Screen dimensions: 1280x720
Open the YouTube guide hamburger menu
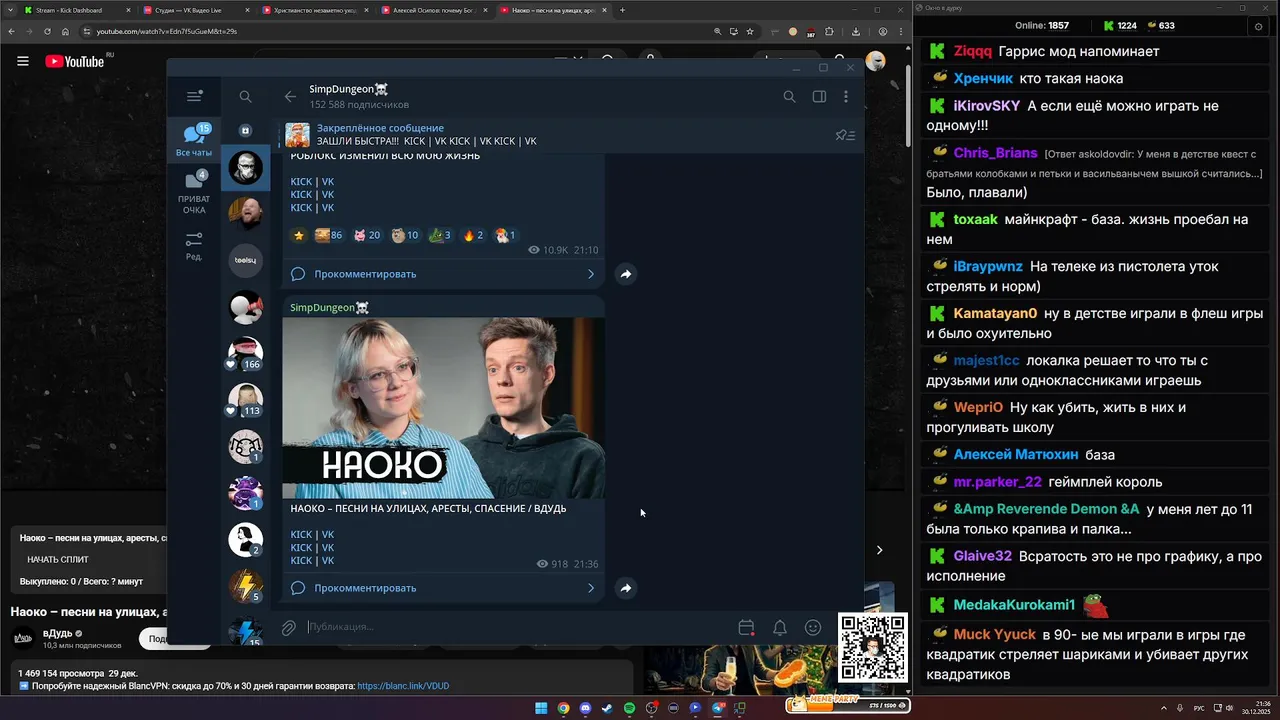22,61
